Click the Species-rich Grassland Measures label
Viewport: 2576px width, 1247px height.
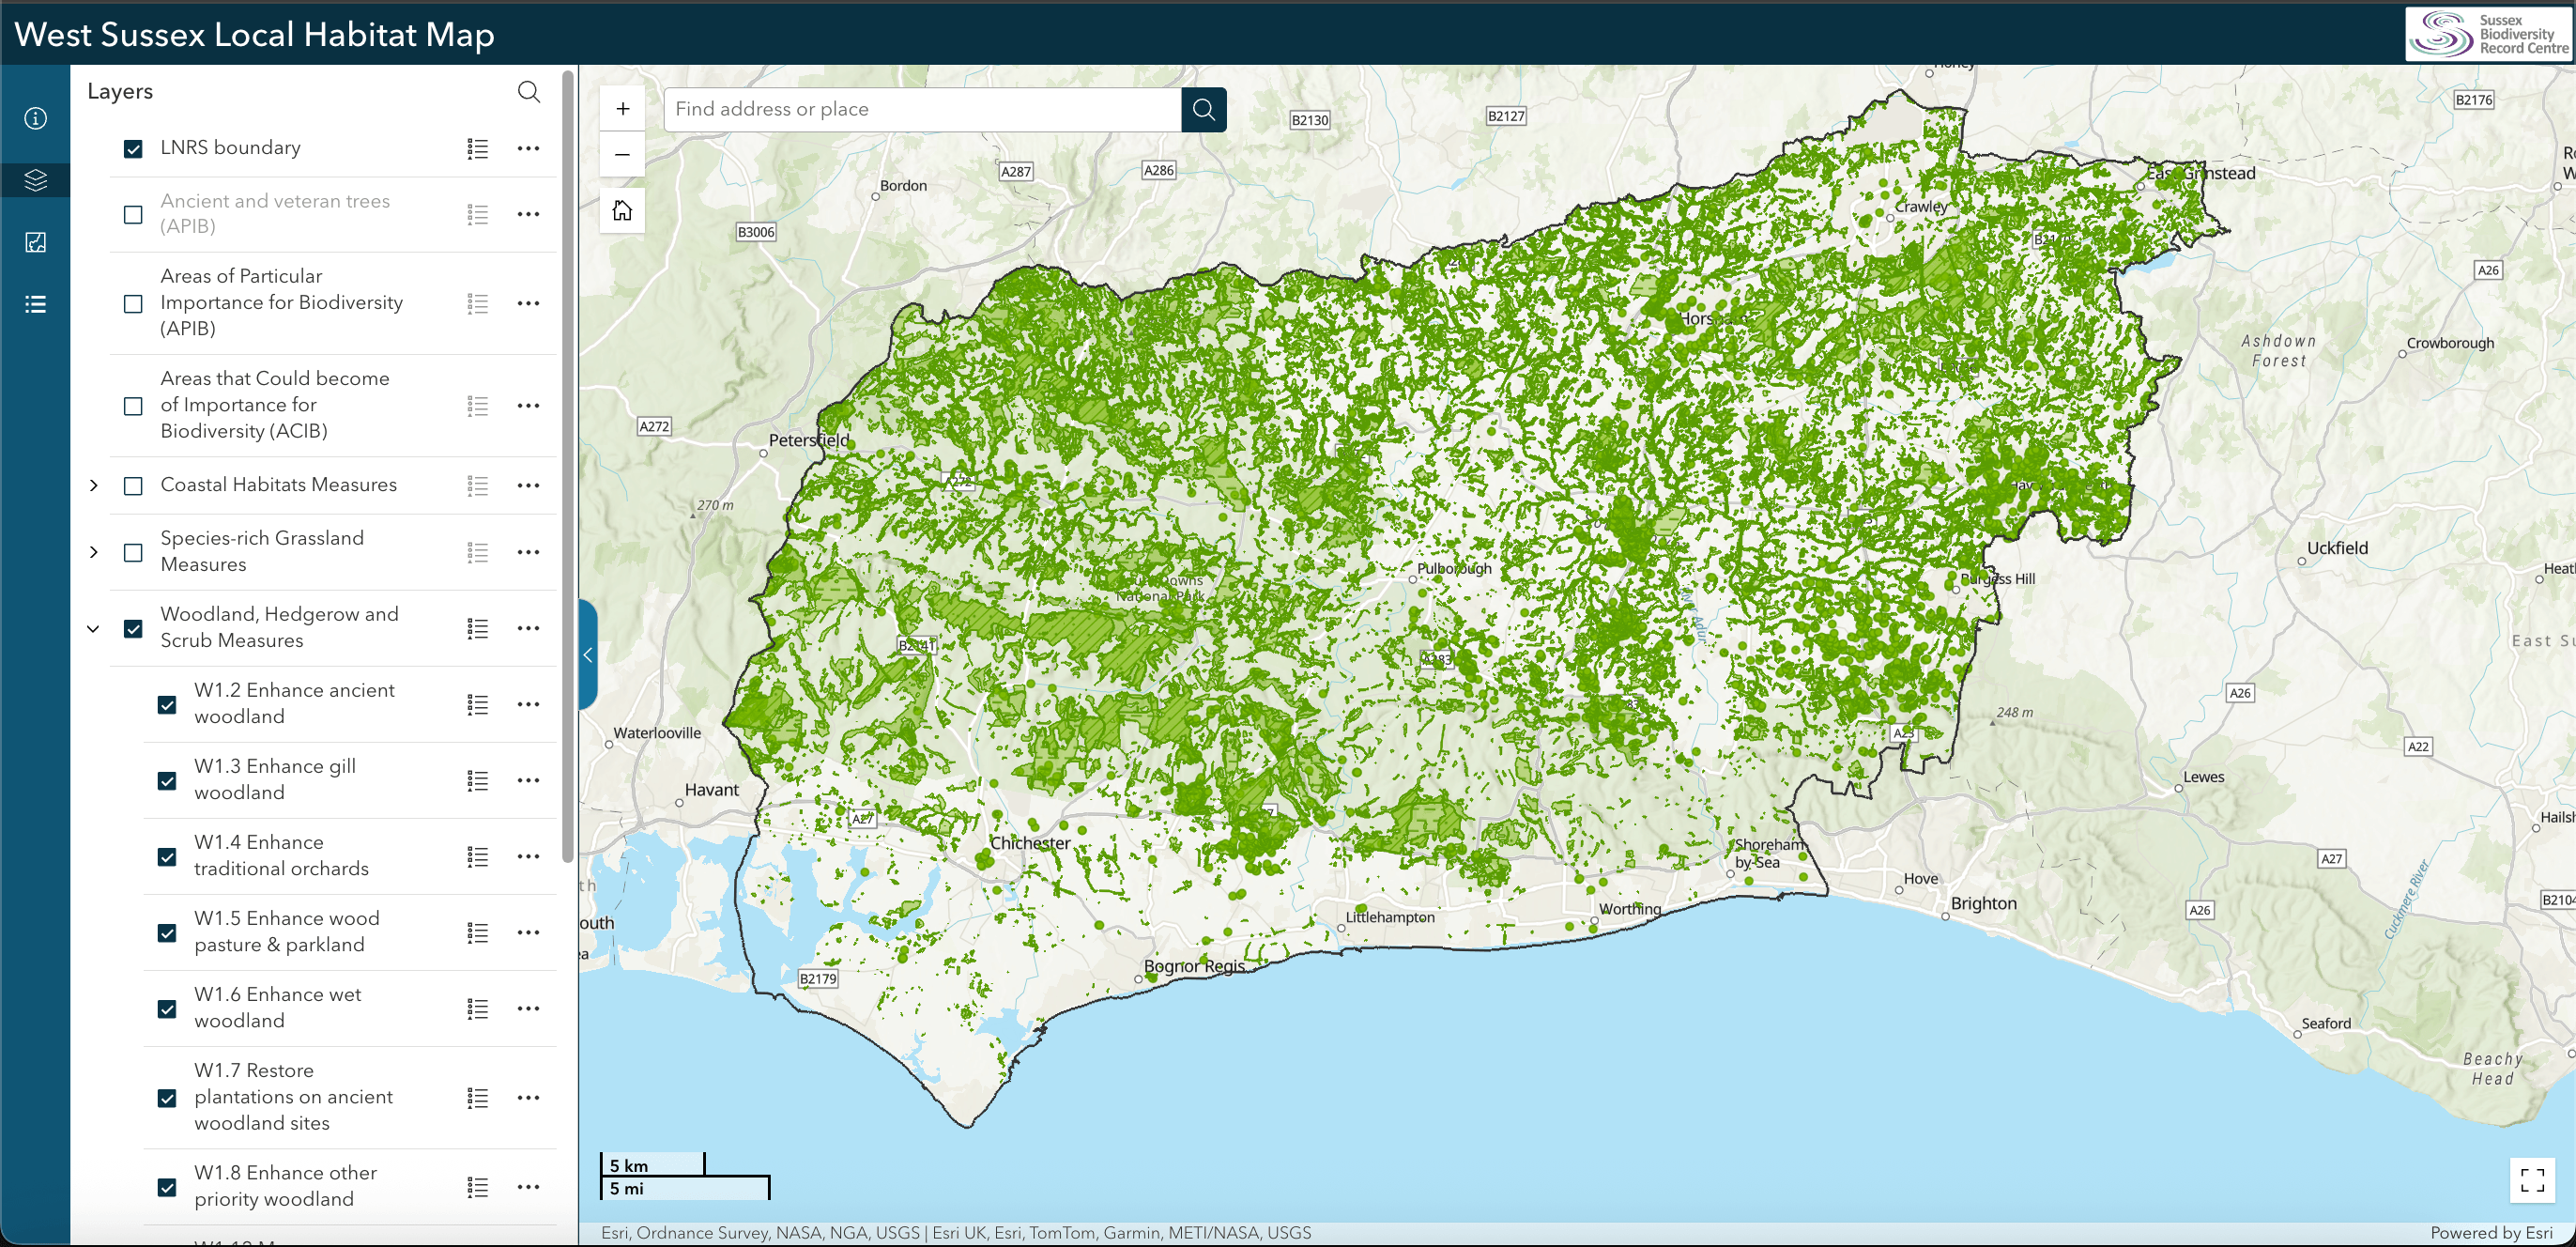[262, 551]
